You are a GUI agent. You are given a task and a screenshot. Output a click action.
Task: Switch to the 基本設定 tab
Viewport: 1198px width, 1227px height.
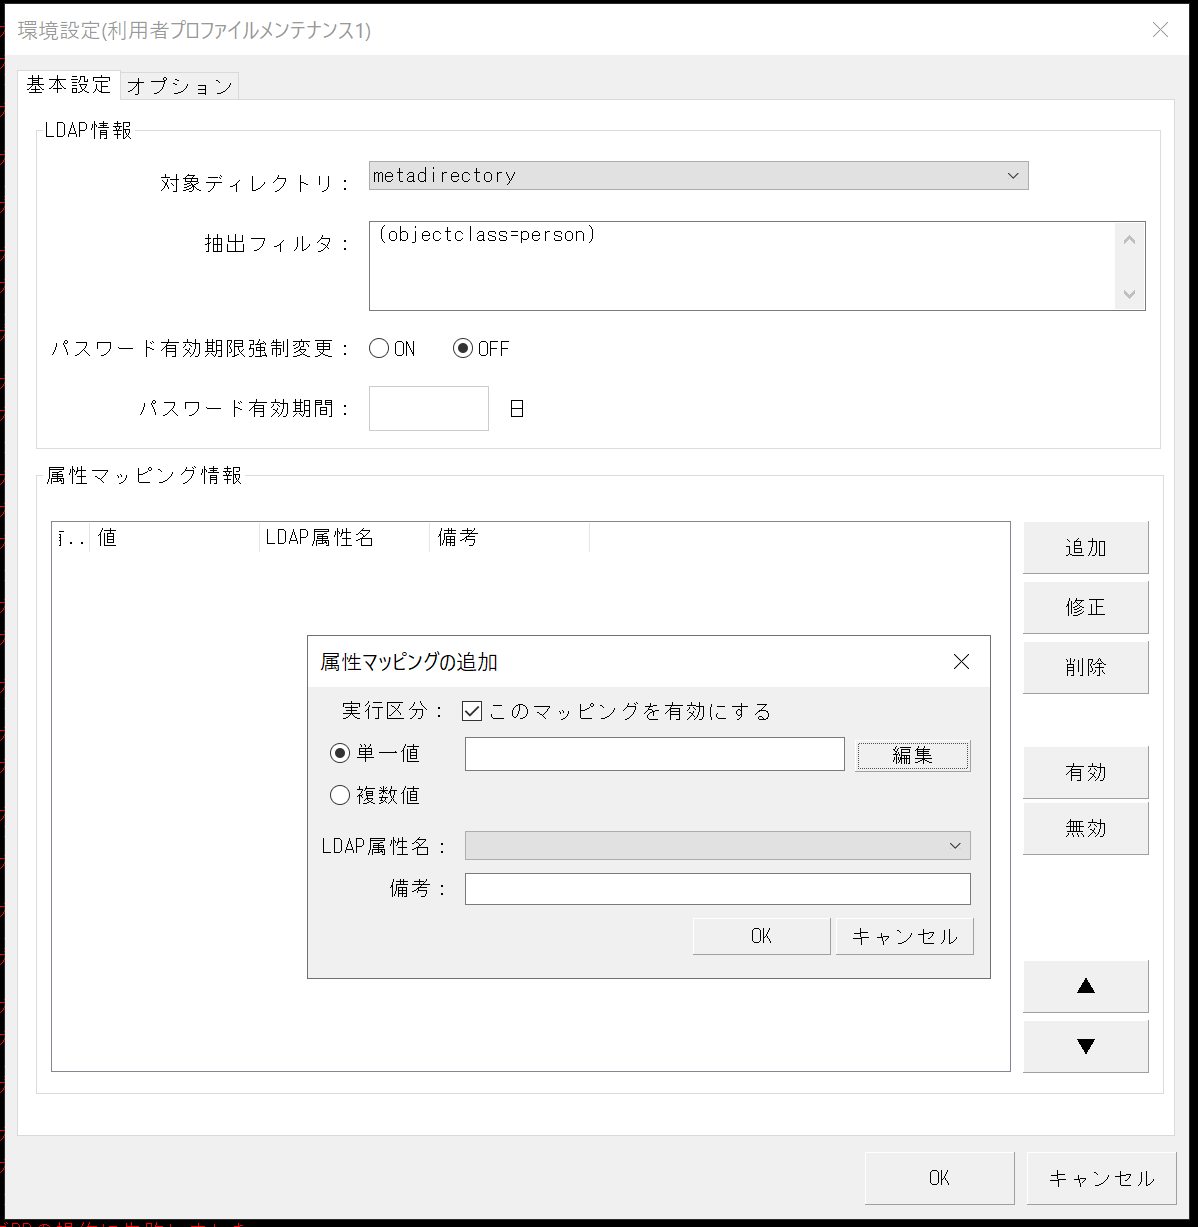tap(67, 86)
